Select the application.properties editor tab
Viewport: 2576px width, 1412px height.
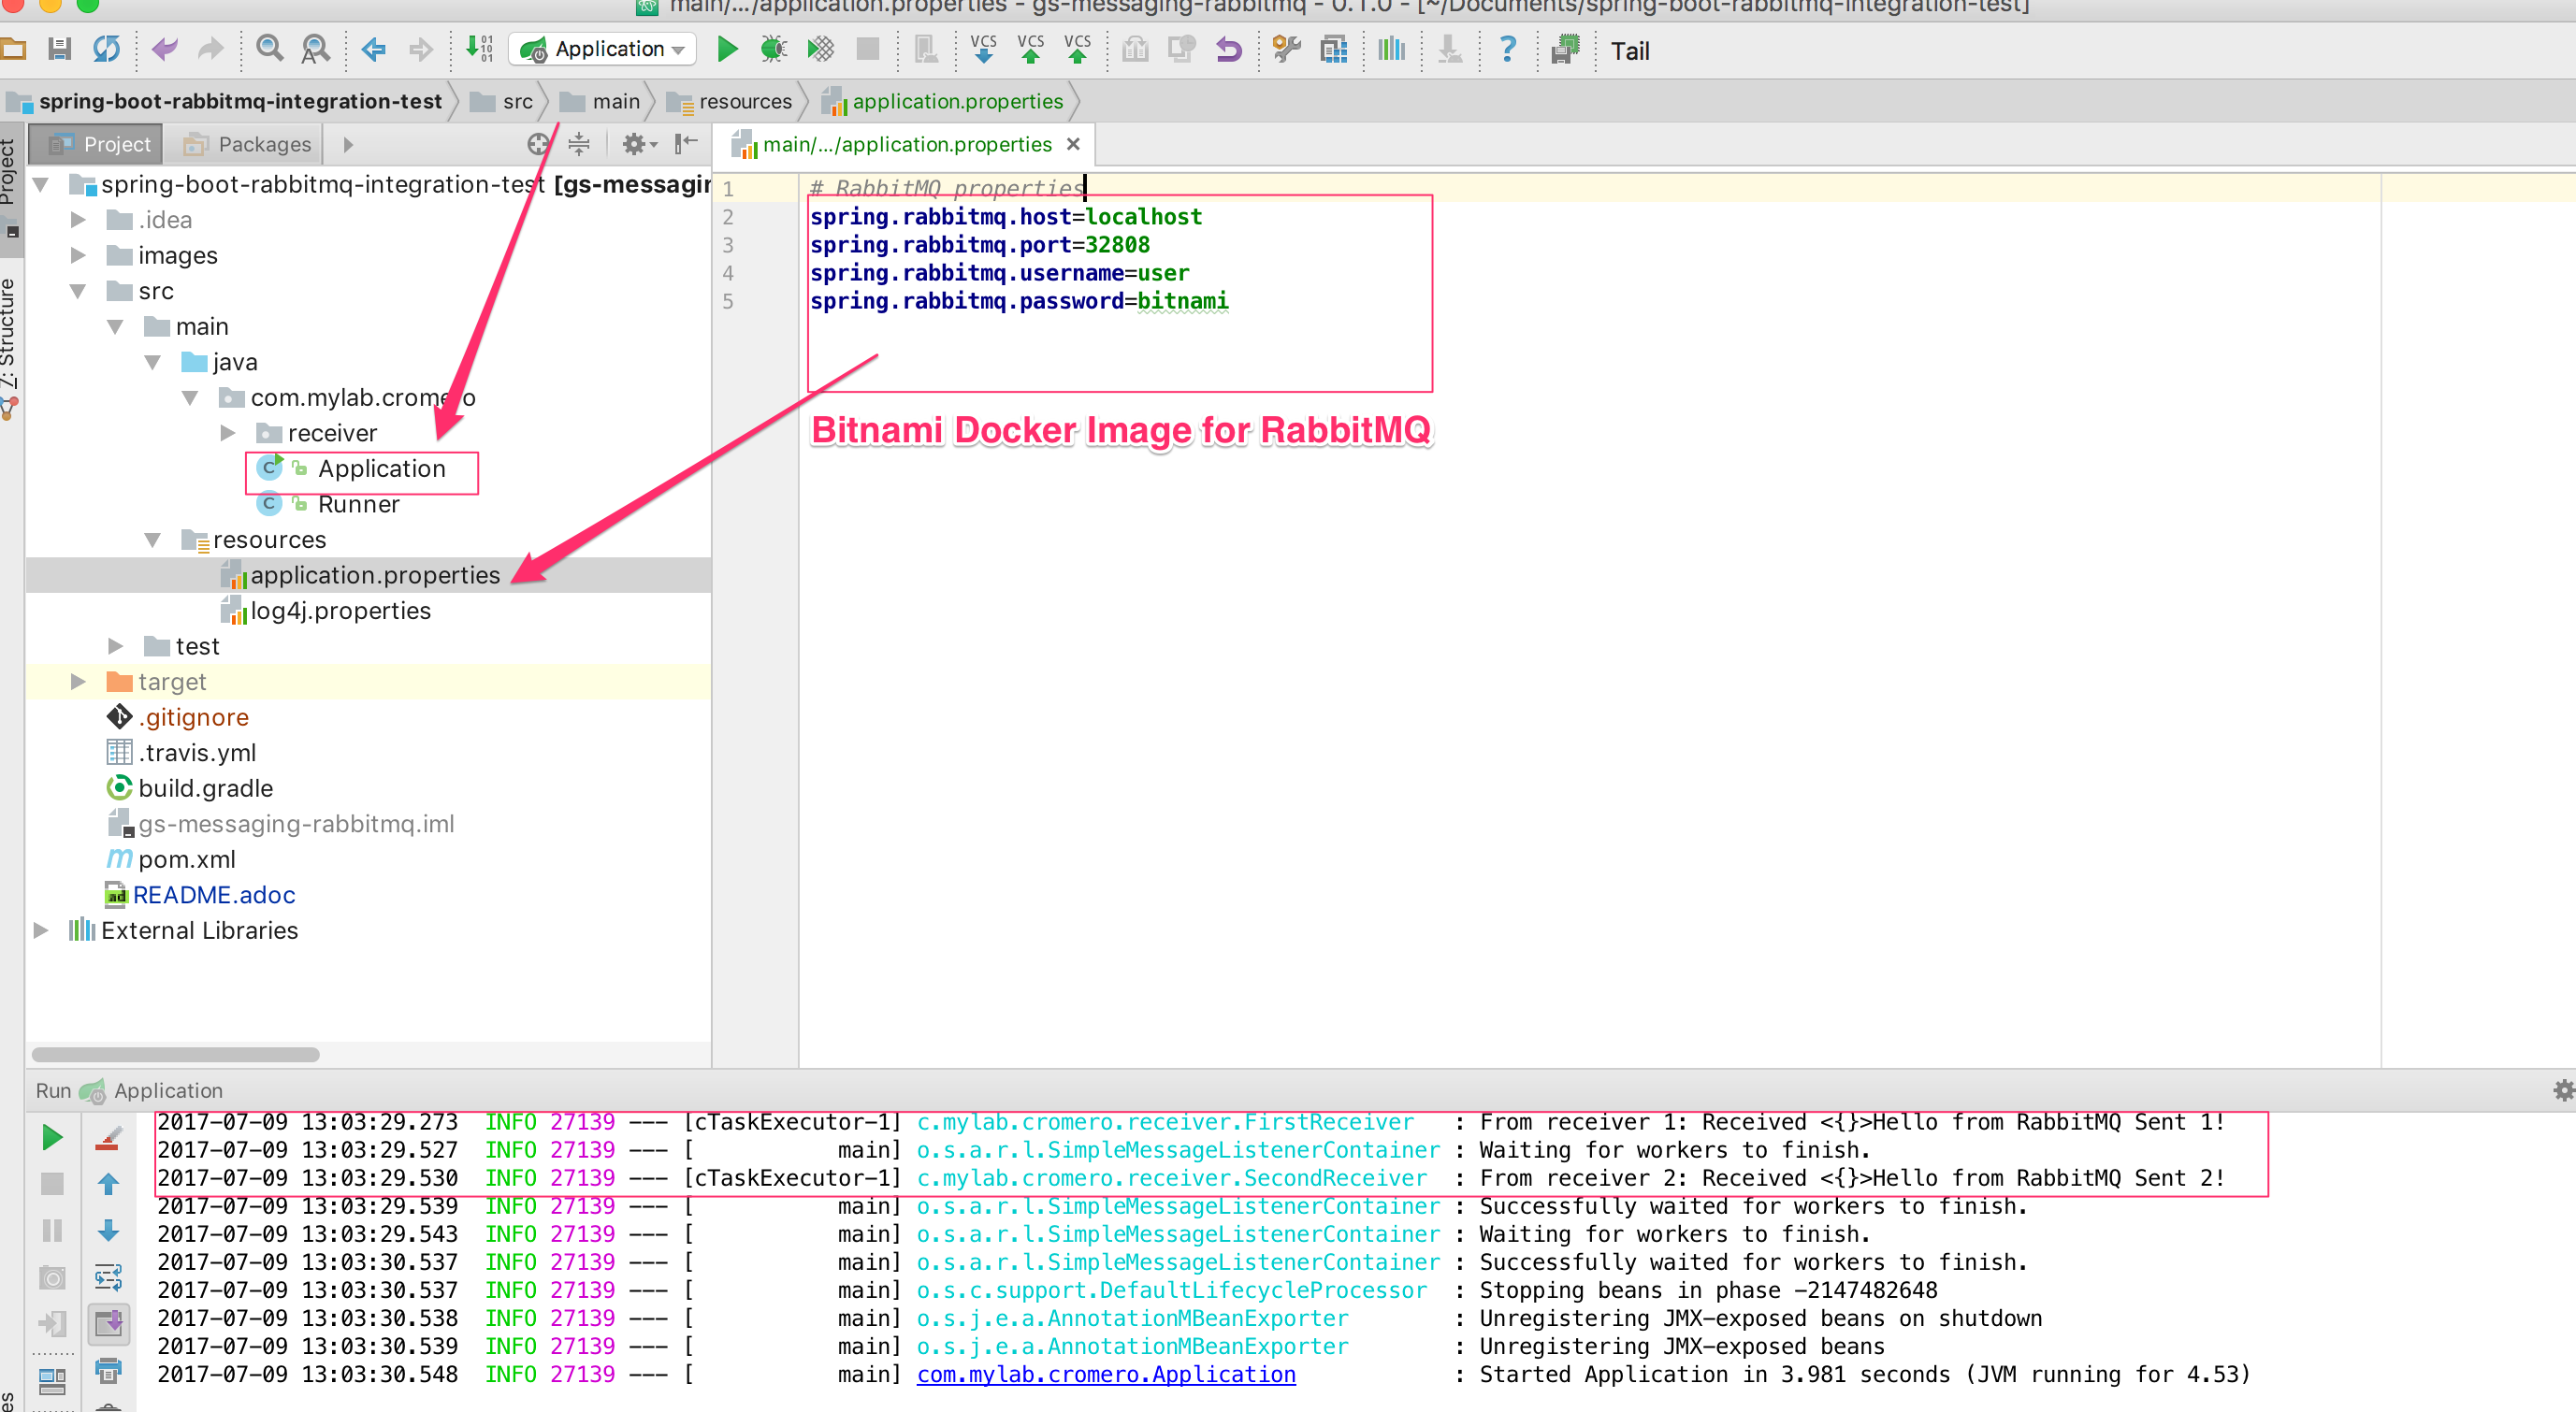click(905, 145)
